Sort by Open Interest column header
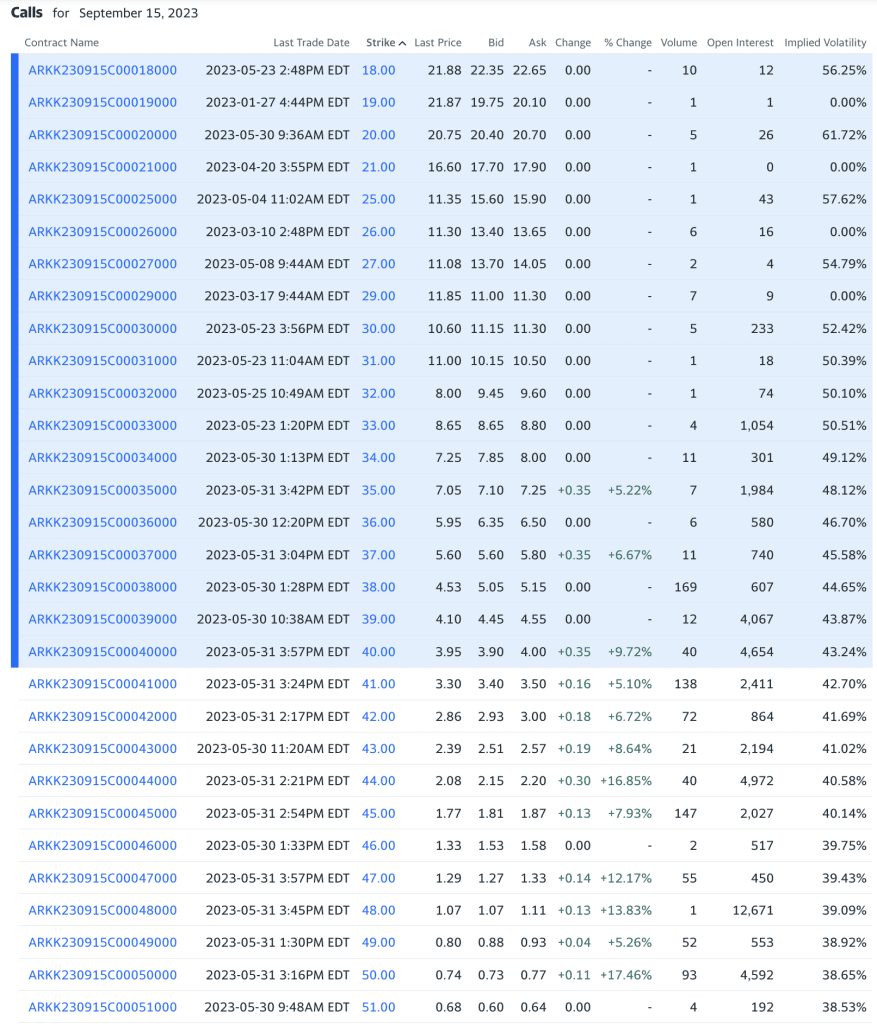 pos(740,42)
